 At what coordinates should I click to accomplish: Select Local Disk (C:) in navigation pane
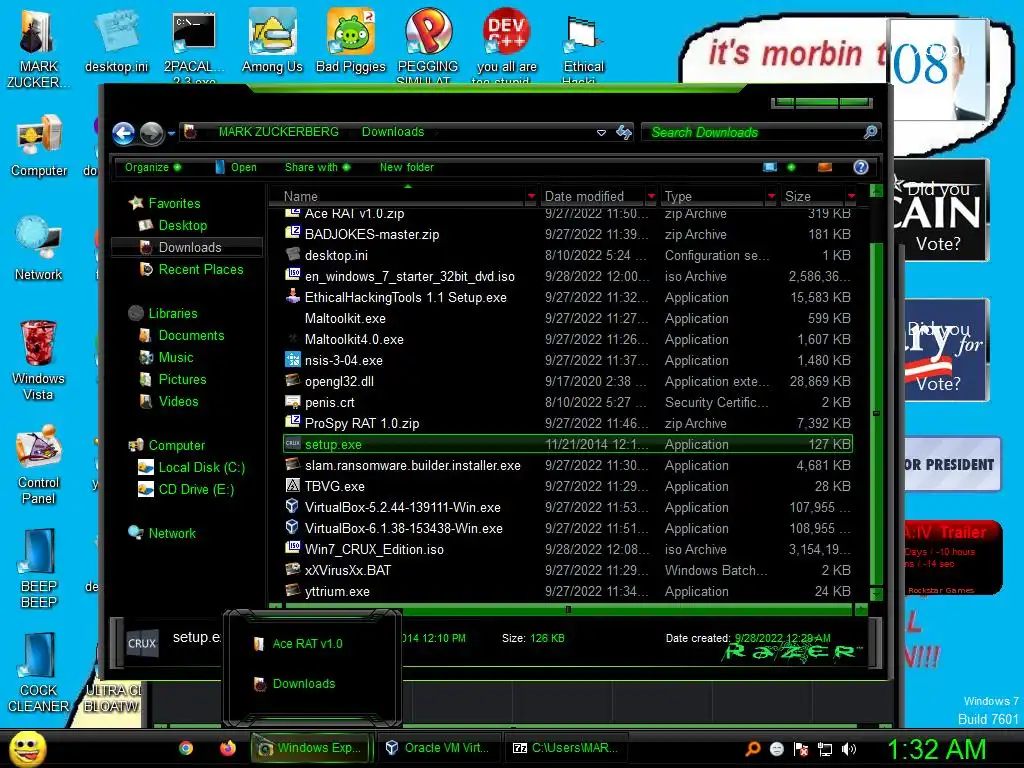(201, 468)
